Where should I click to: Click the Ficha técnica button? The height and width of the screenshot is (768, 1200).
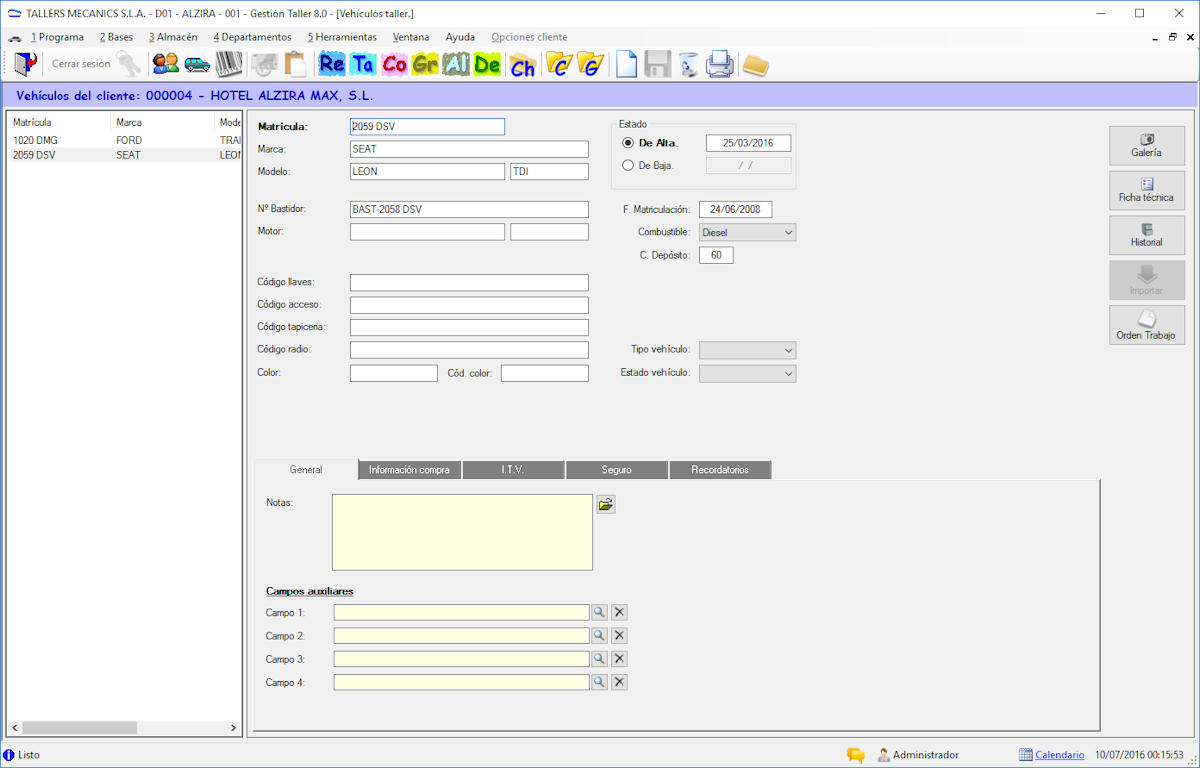[1147, 190]
